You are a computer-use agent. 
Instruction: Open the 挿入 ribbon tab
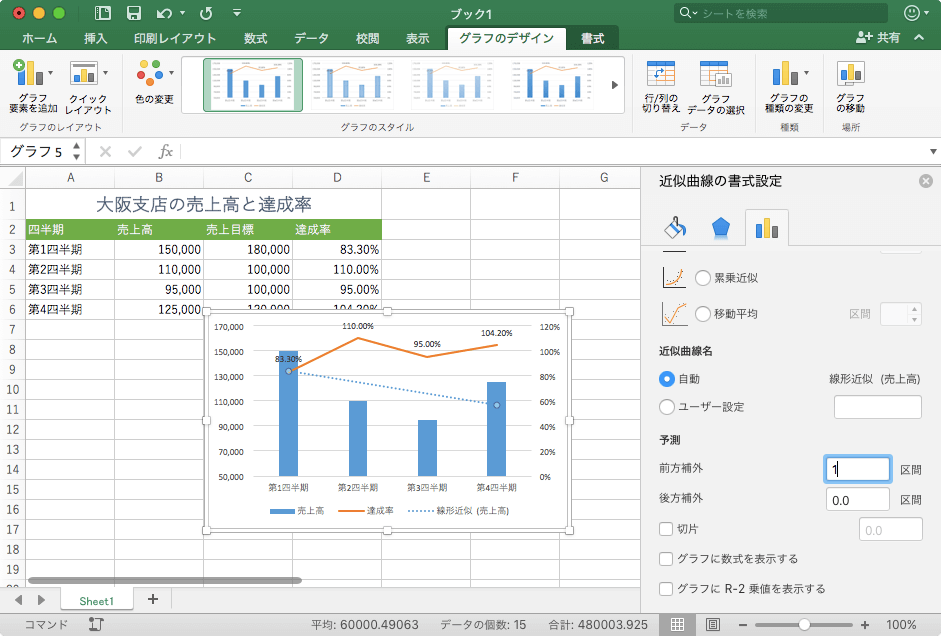(x=95, y=38)
